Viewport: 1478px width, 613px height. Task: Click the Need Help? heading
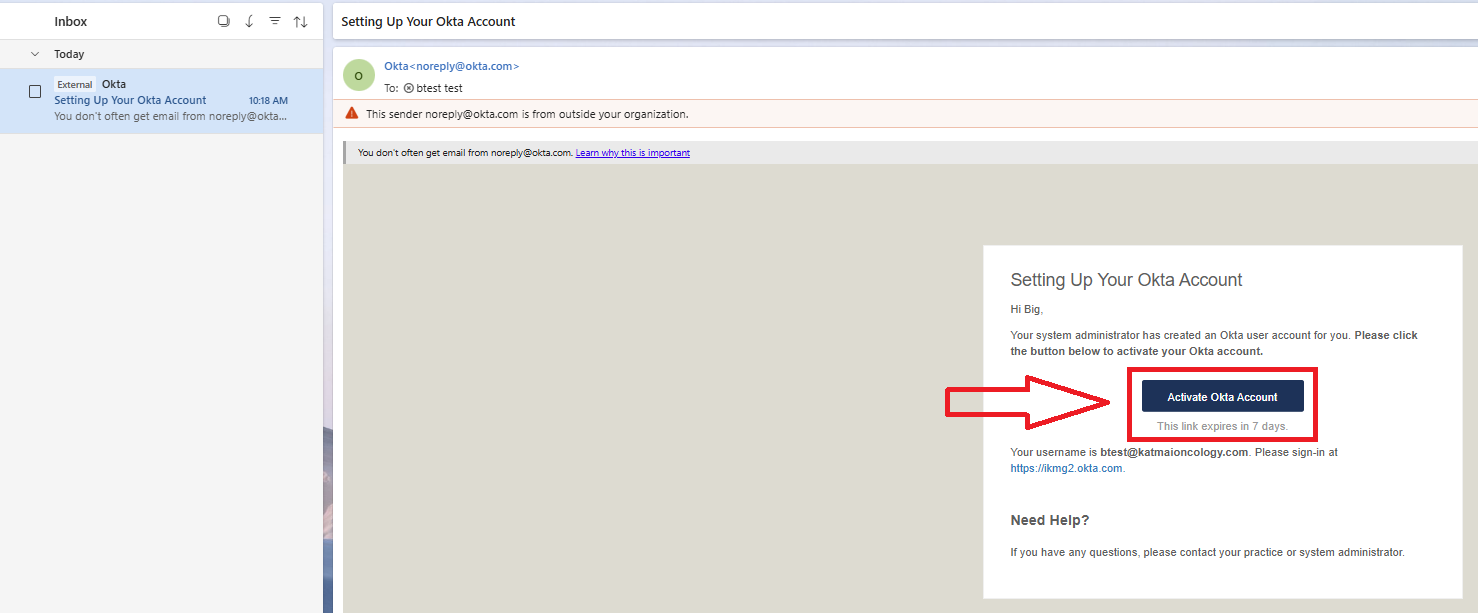pyautogui.click(x=1050, y=520)
